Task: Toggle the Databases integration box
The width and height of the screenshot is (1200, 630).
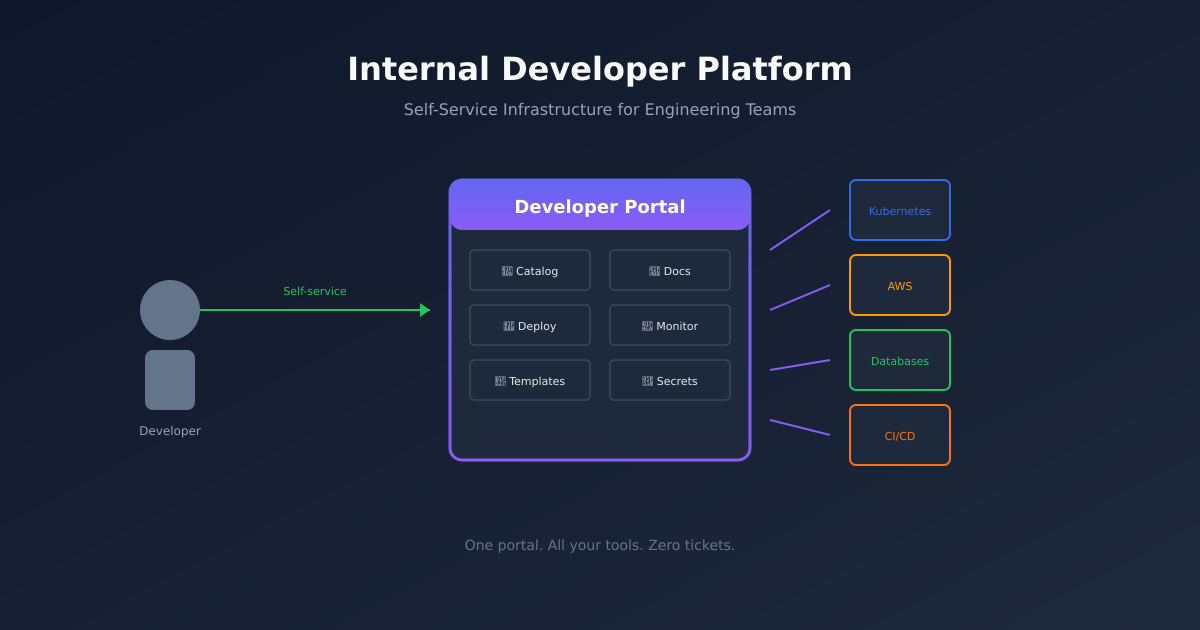Action: click(900, 360)
